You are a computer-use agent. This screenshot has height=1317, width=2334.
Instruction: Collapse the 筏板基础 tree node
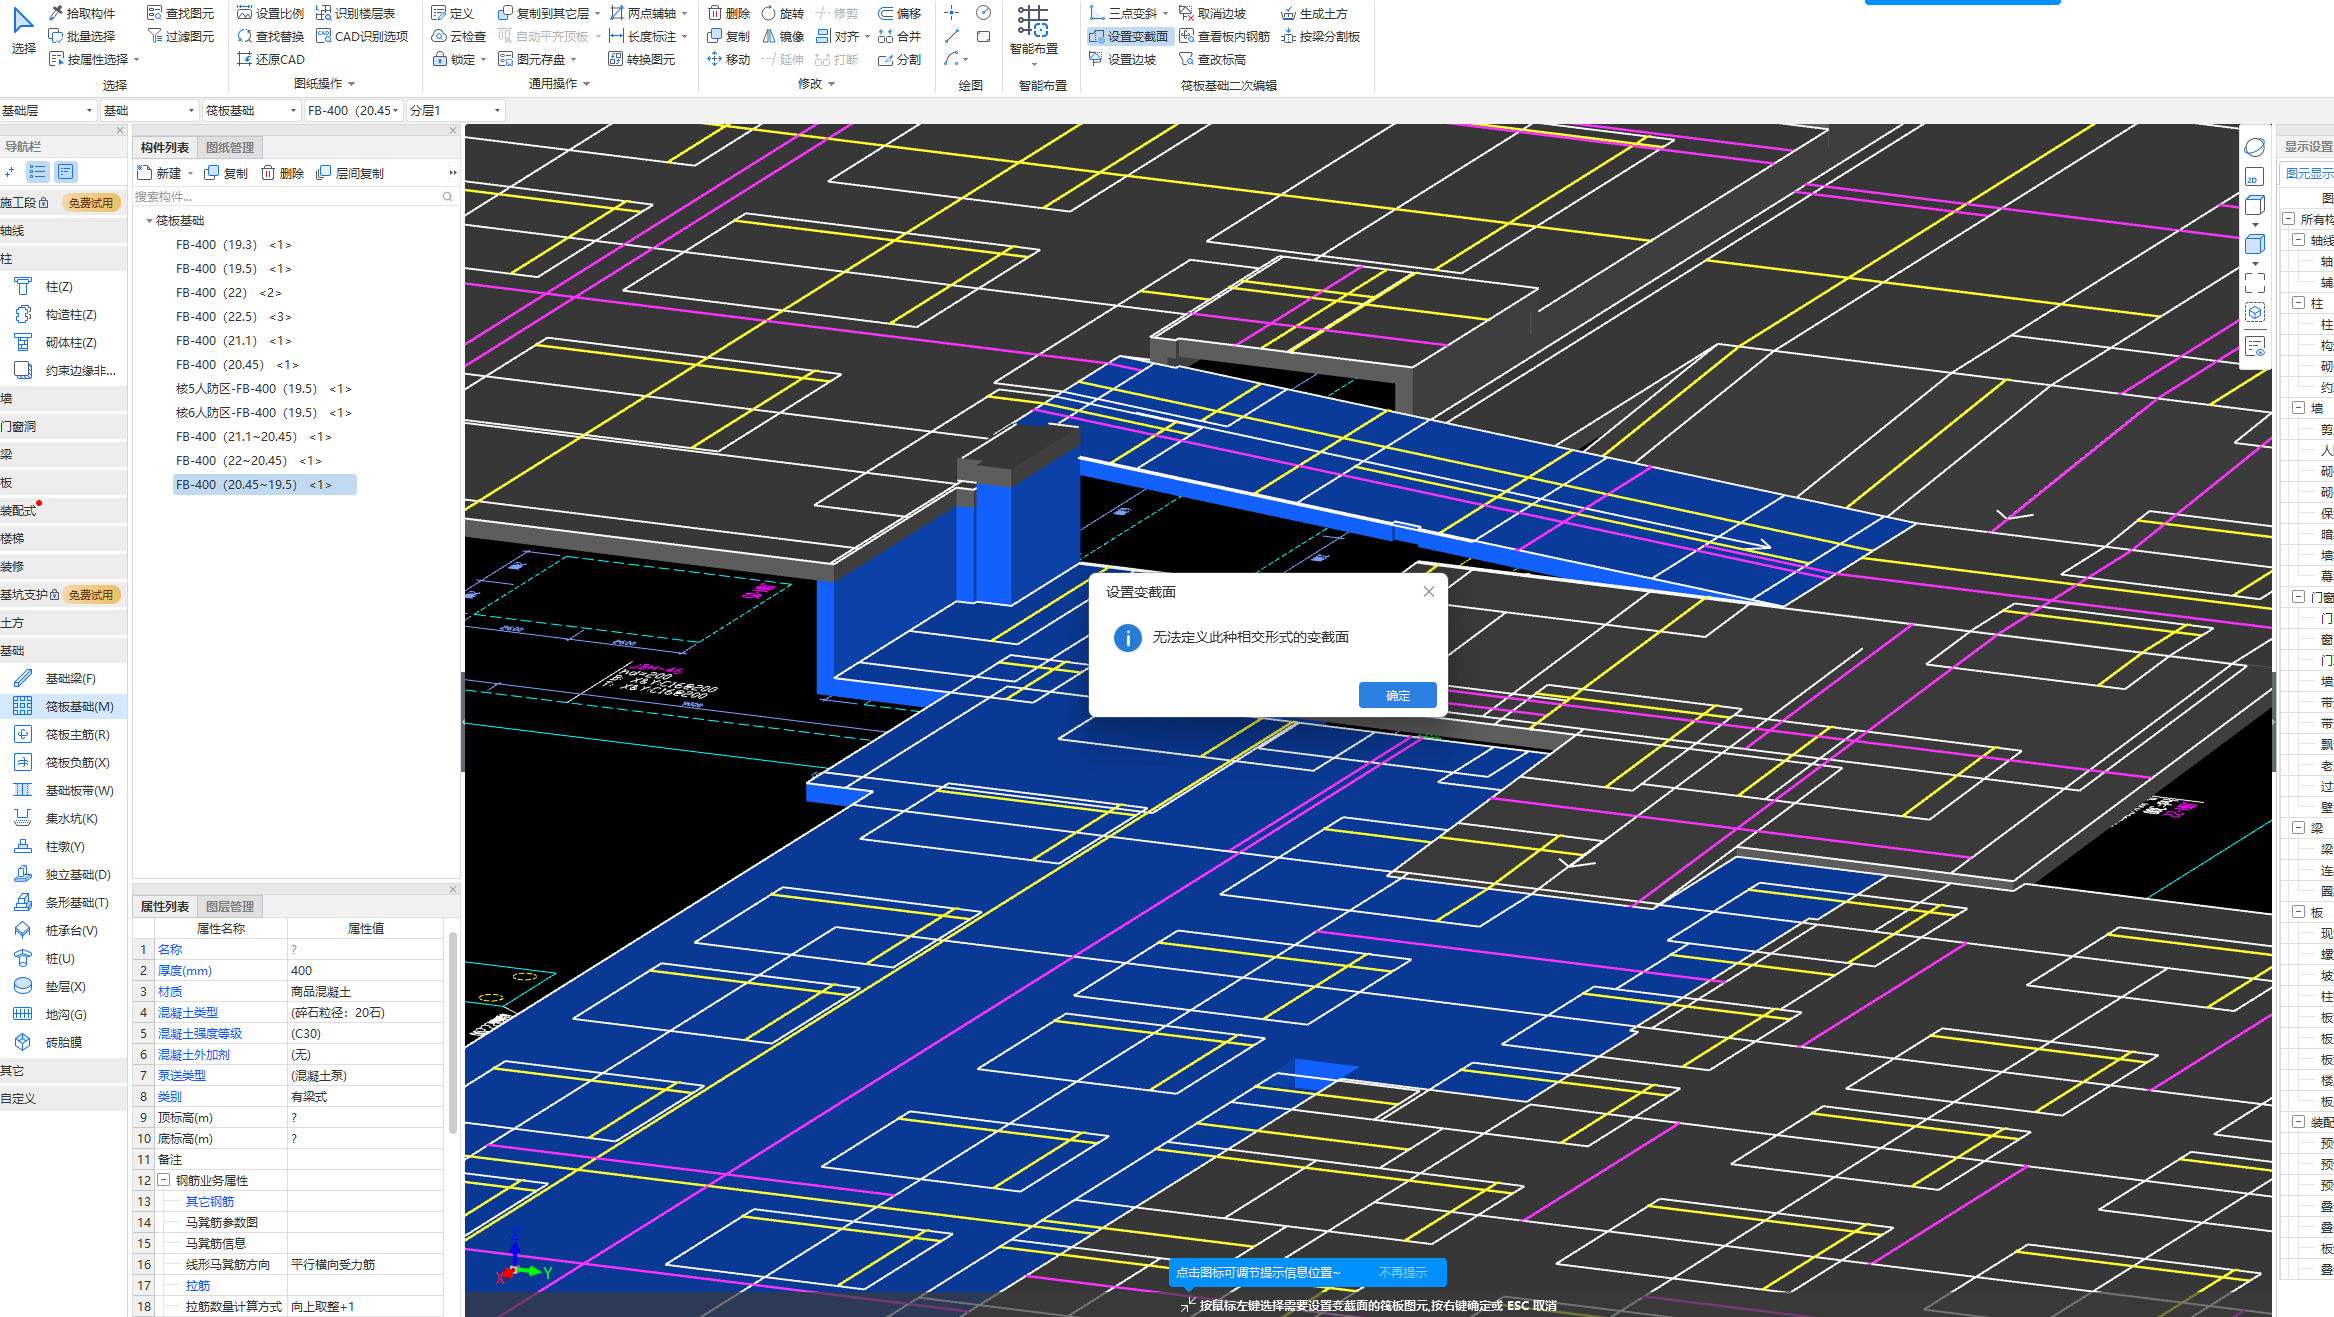(x=149, y=221)
